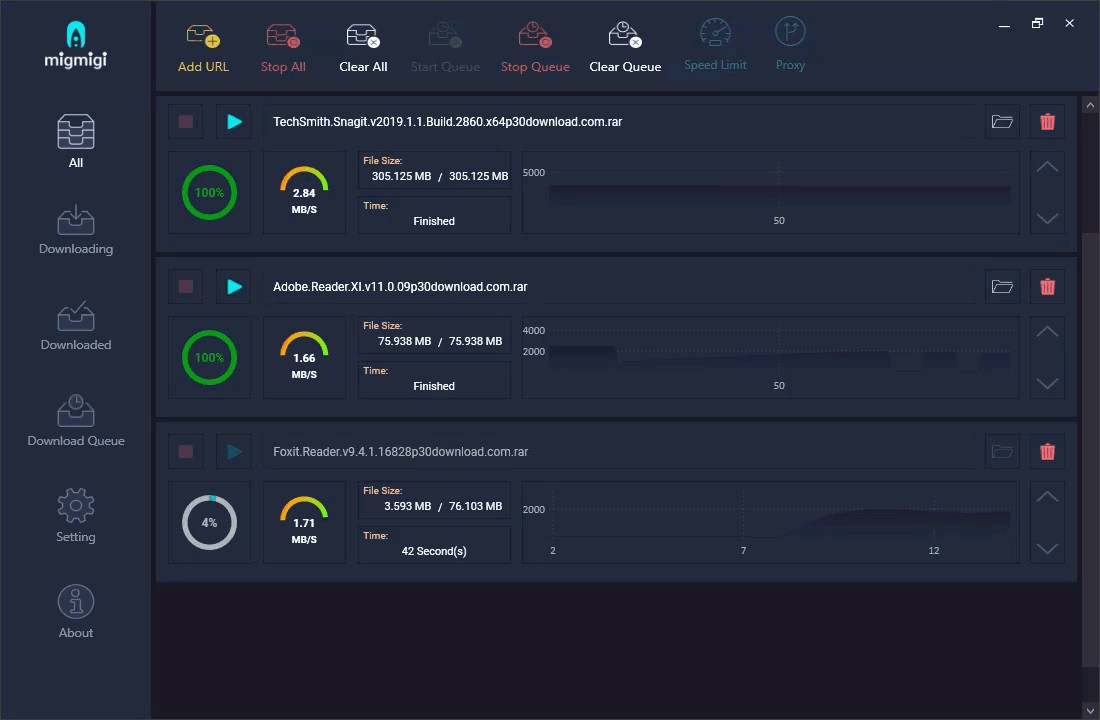Move Foxit Reader item down

[1047, 549]
